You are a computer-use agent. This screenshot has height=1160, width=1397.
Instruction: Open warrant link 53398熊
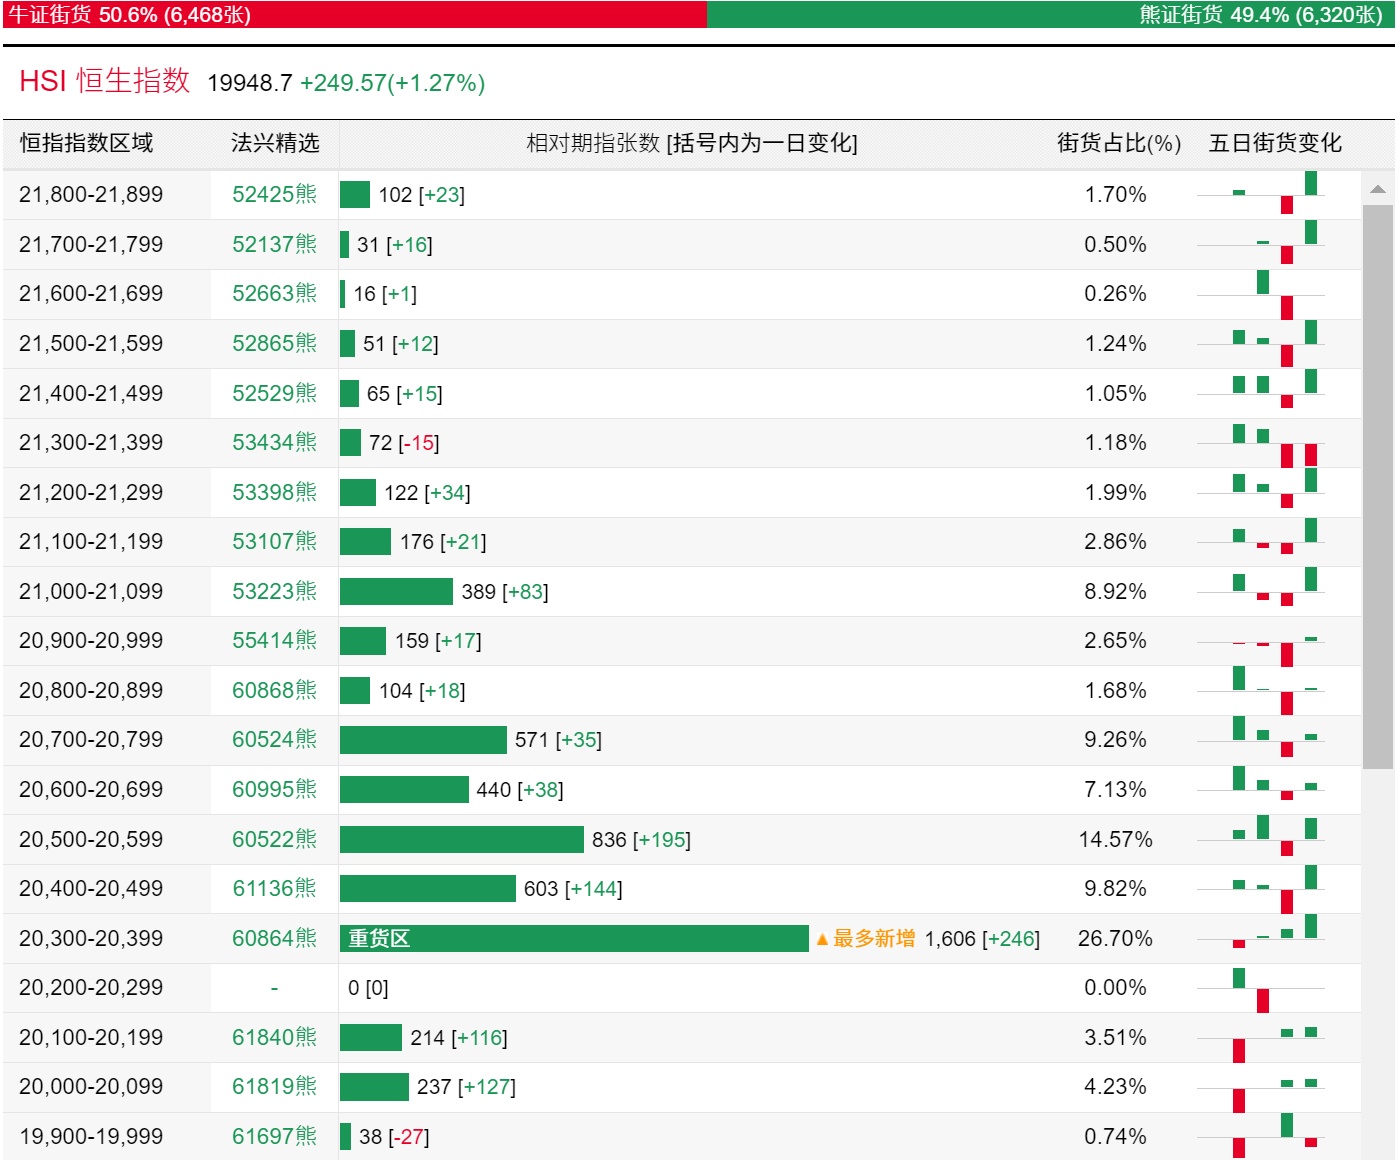(x=274, y=492)
